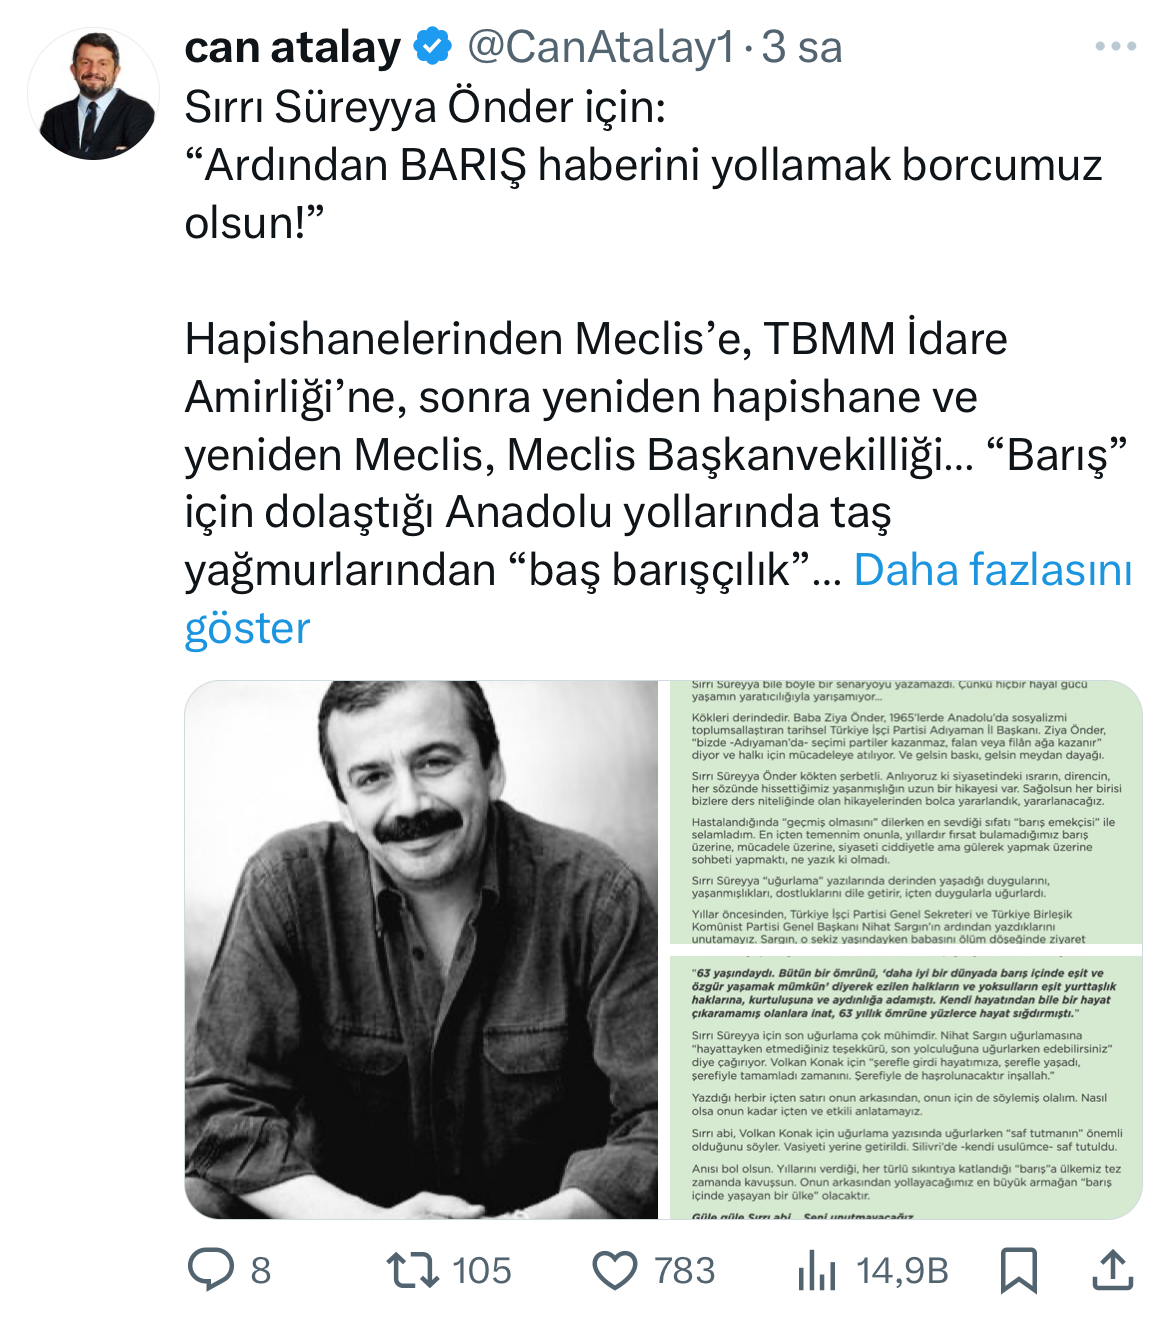Click the display name can atalay
1170x1319 pixels.
coord(293,47)
